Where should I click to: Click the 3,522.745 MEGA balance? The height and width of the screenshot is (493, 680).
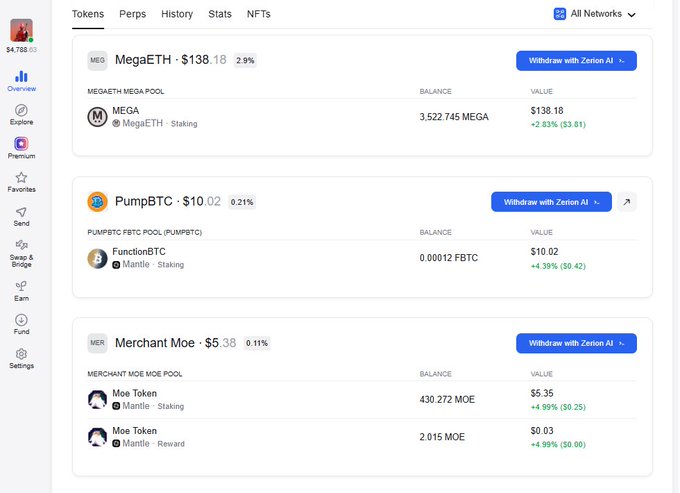[x=454, y=117]
